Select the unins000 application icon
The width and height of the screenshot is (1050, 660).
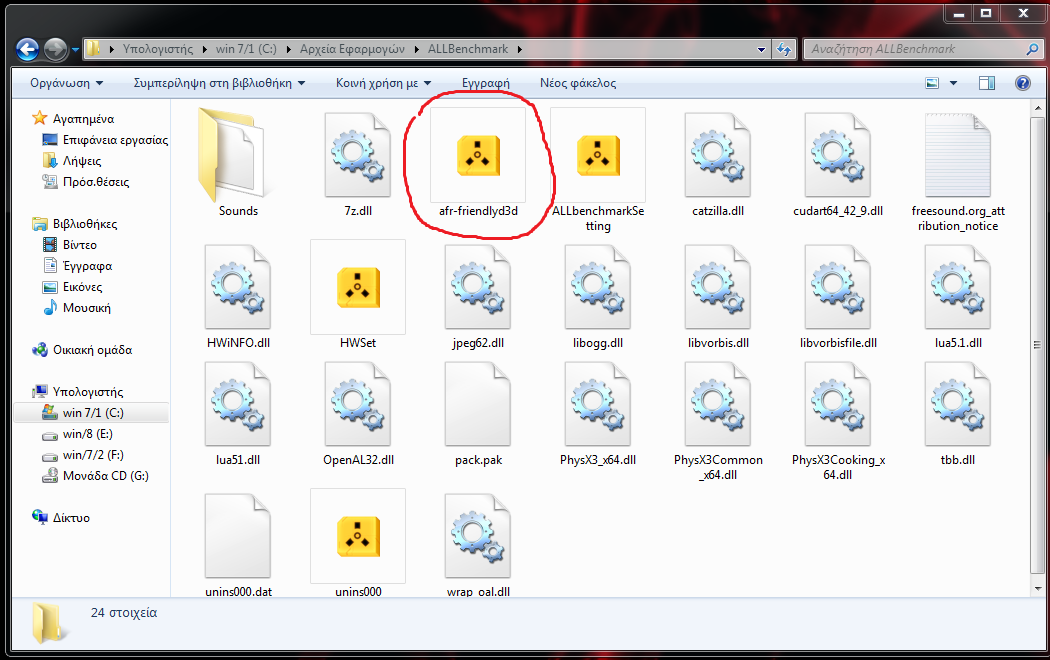pos(358,536)
